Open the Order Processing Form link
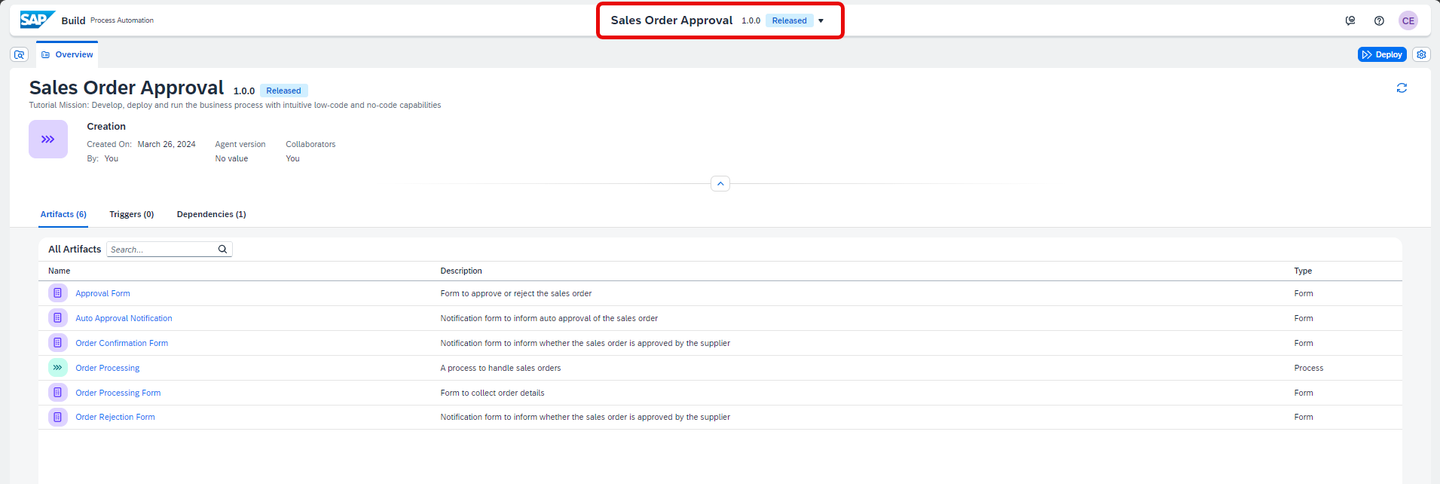The image size is (1440, 484). [118, 392]
